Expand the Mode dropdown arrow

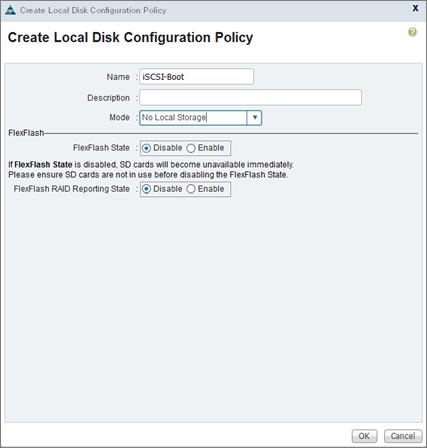point(254,118)
